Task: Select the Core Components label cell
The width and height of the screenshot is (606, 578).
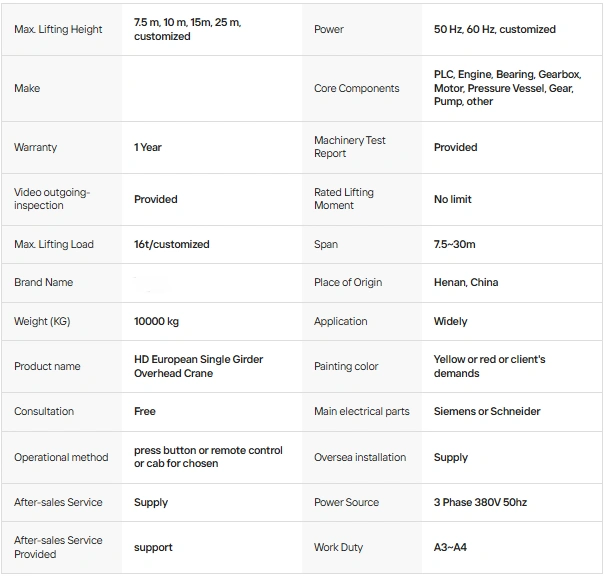Action: coord(356,88)
